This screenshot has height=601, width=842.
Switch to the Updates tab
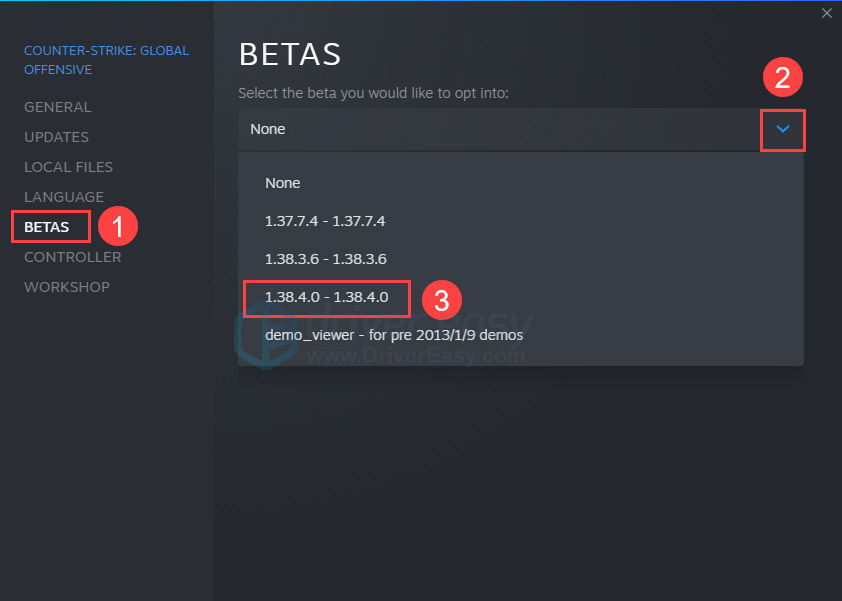pos(56,137)
